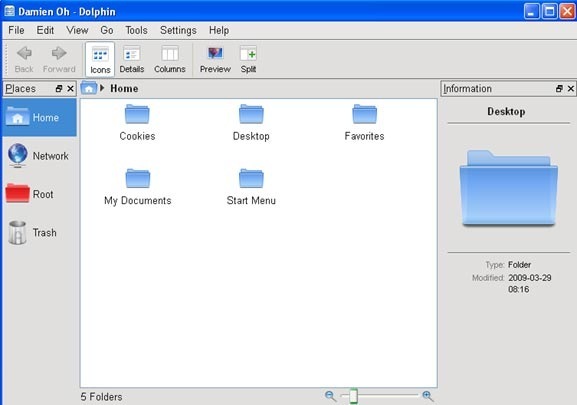This screenshot has width=577, height=405.
Task: Open the Settings menu
Action: 178,30
